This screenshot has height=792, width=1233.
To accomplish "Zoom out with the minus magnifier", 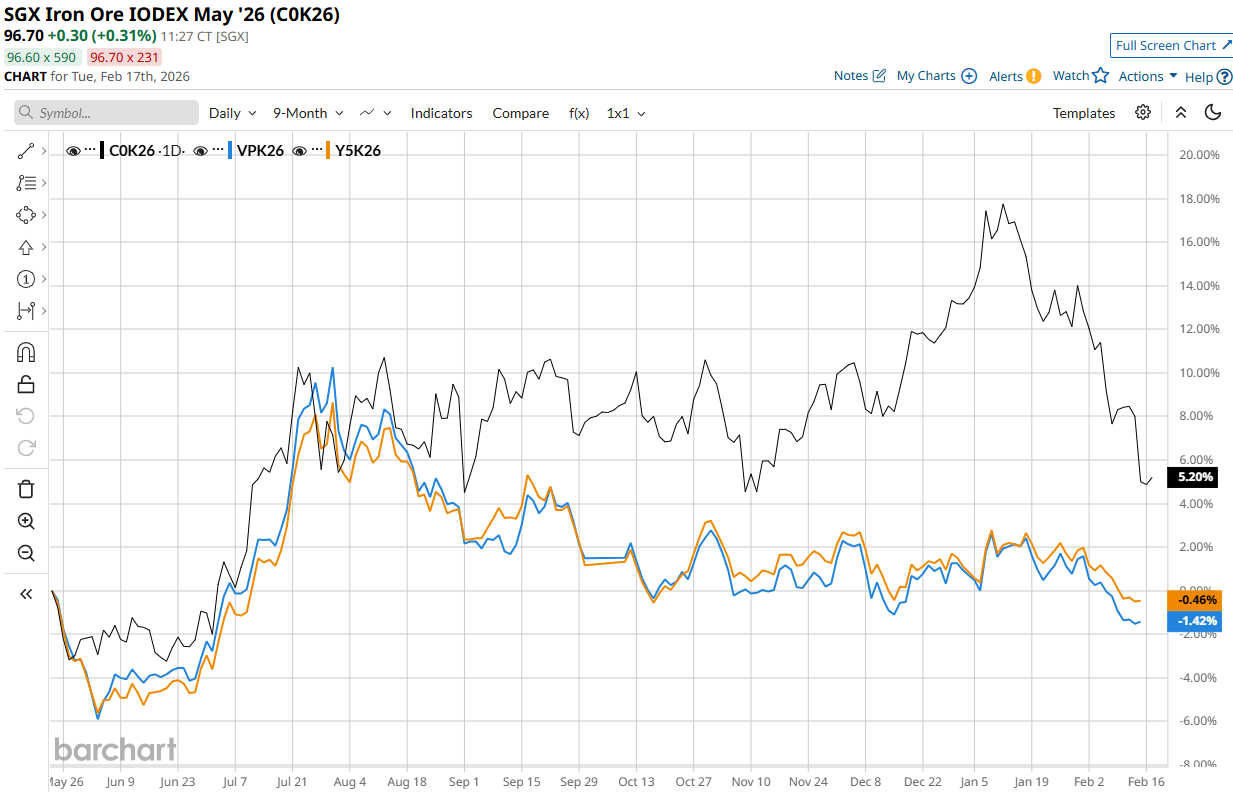I will point(26,553).
